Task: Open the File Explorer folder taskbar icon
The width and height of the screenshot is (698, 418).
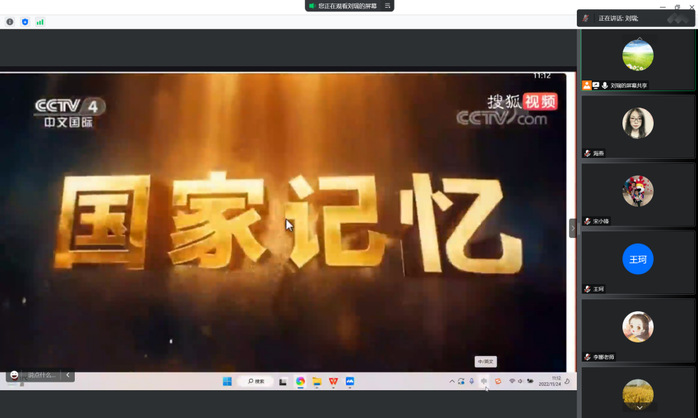Action: point(316,381)
